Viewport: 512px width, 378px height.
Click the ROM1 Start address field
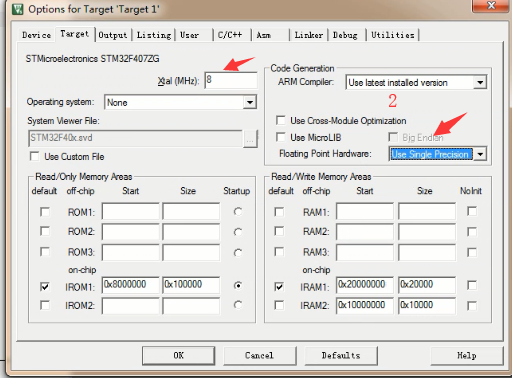[x=131, y=211]
